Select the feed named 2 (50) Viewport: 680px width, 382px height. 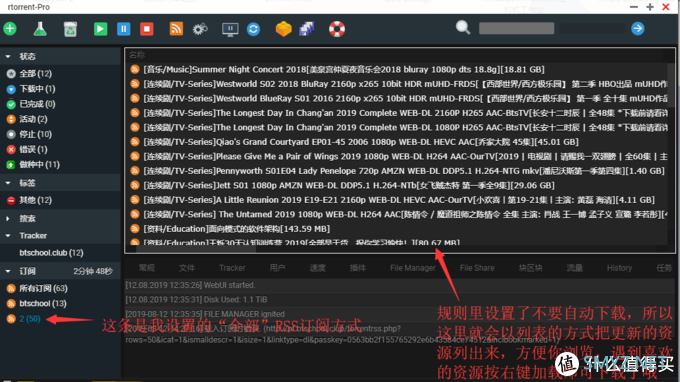pos(29,319)
